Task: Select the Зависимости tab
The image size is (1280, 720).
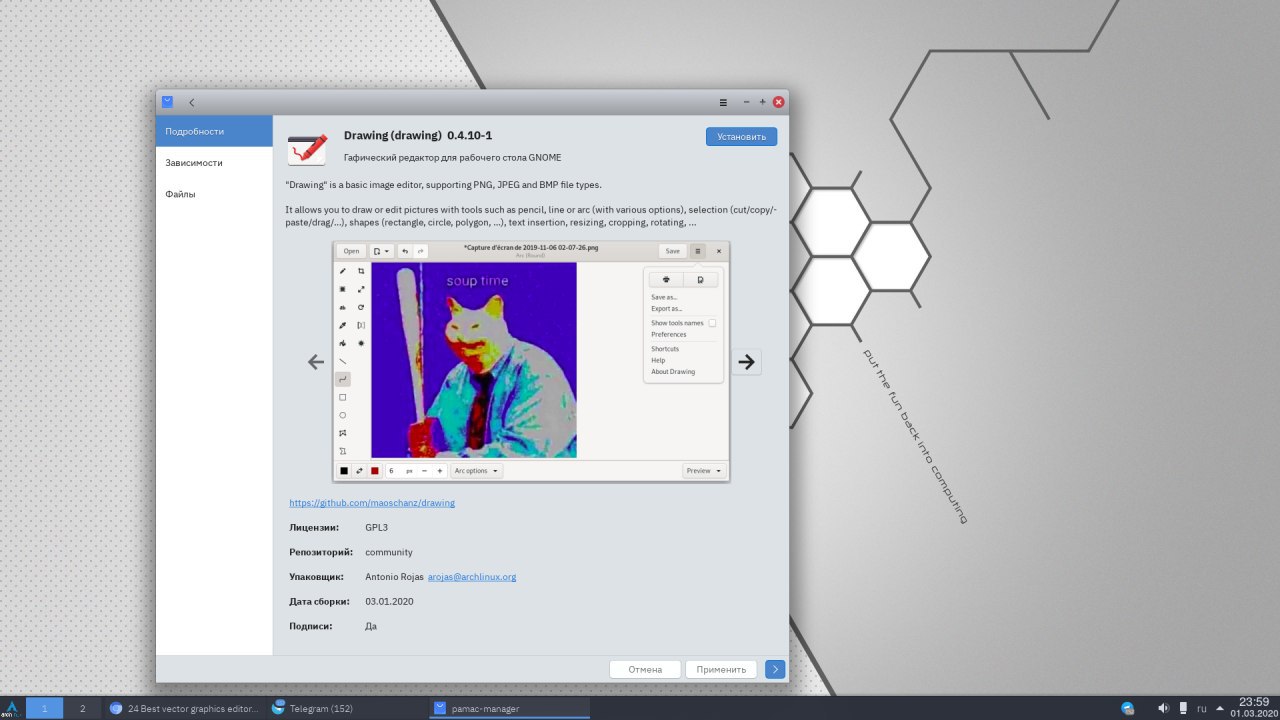Action: click(214, 162)
